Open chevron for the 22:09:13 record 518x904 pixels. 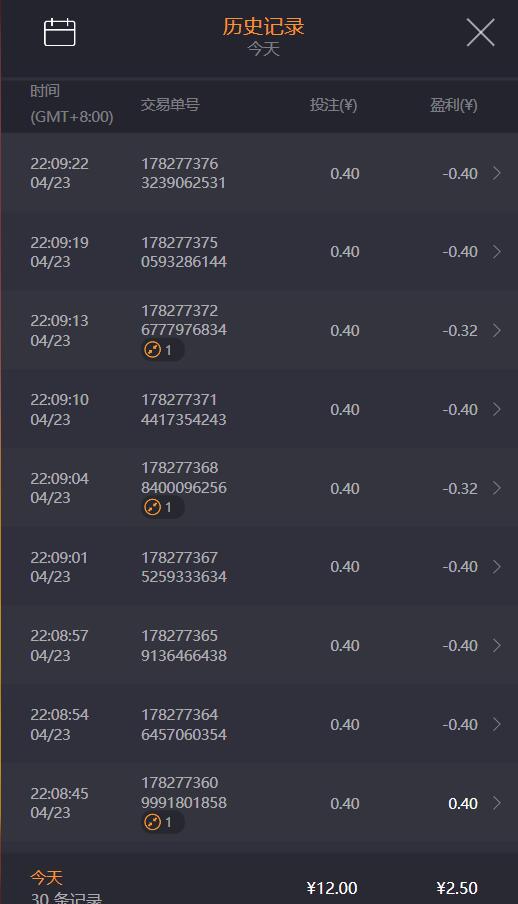point(497,330)
